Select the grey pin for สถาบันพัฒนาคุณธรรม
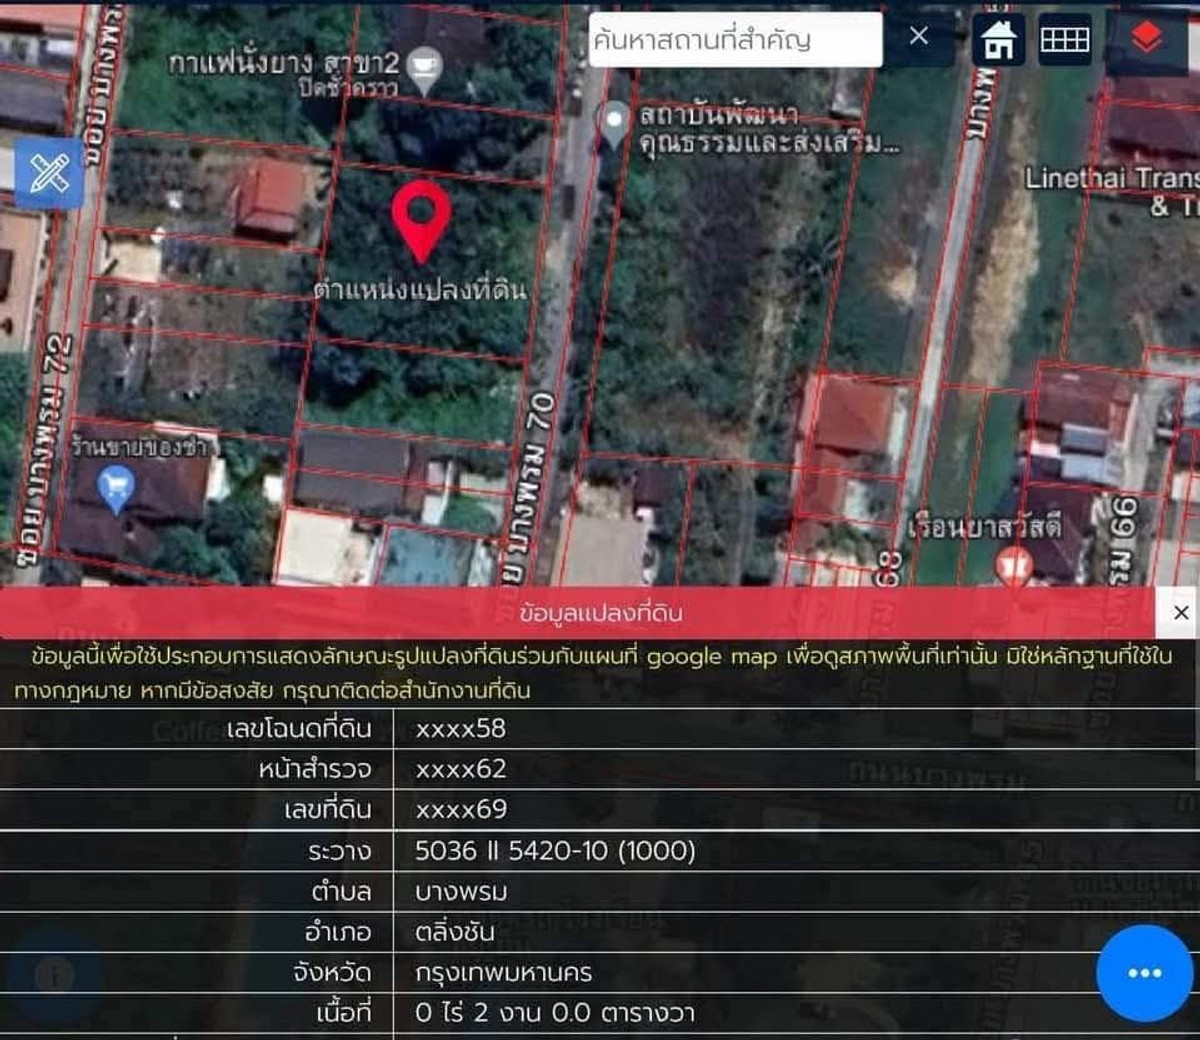The image size is (1200, 1040). point(613,124)
